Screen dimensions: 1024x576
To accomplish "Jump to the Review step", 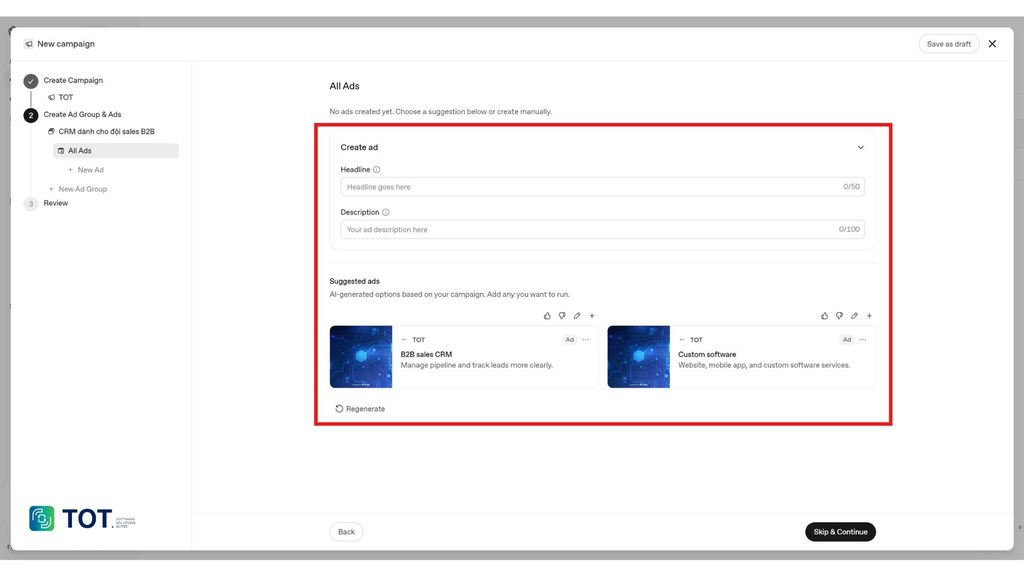I will click(x=56, y=203).
